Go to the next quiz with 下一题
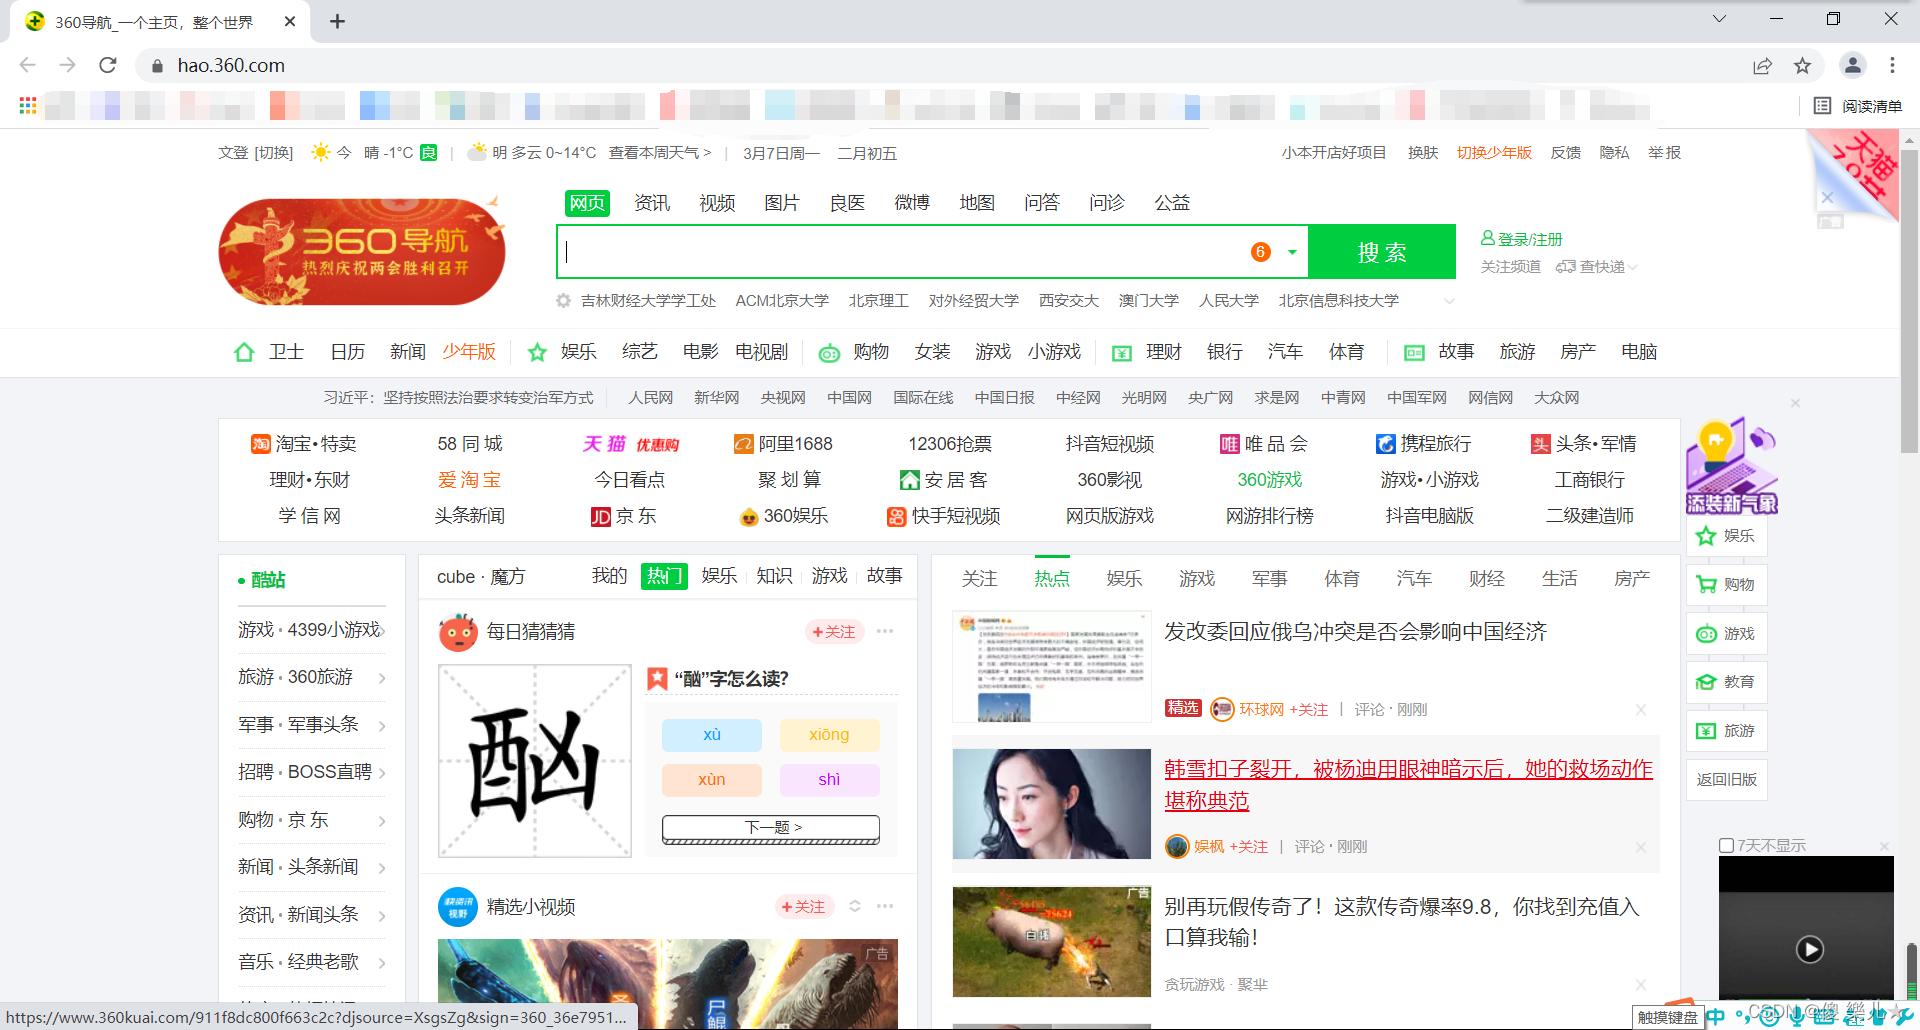Viewport: 1920px width, 1030px height. (771, 828)
